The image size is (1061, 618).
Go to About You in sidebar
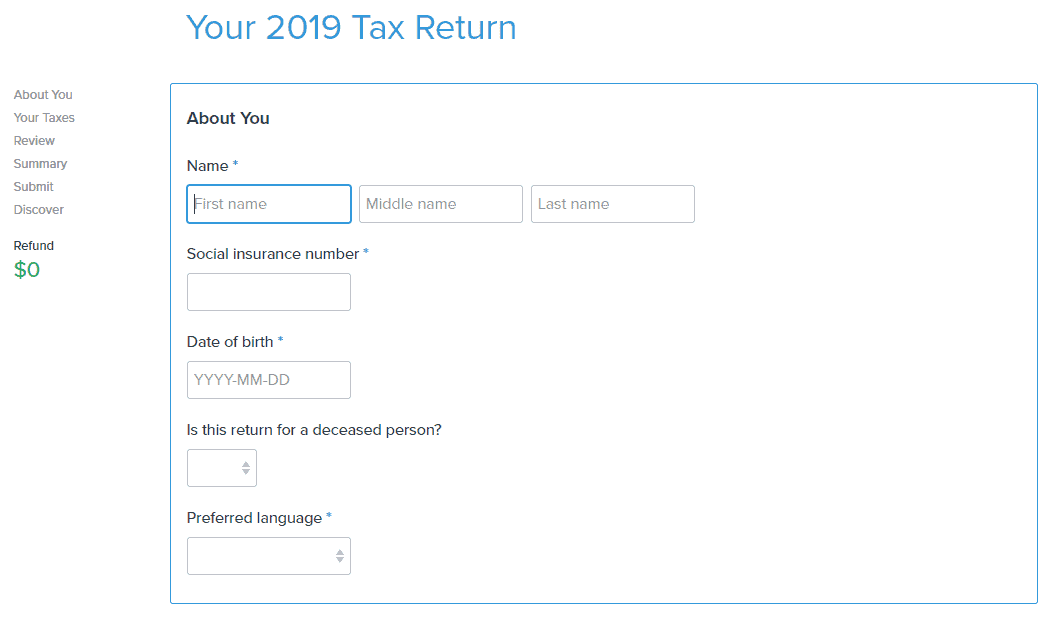(43, 95)
